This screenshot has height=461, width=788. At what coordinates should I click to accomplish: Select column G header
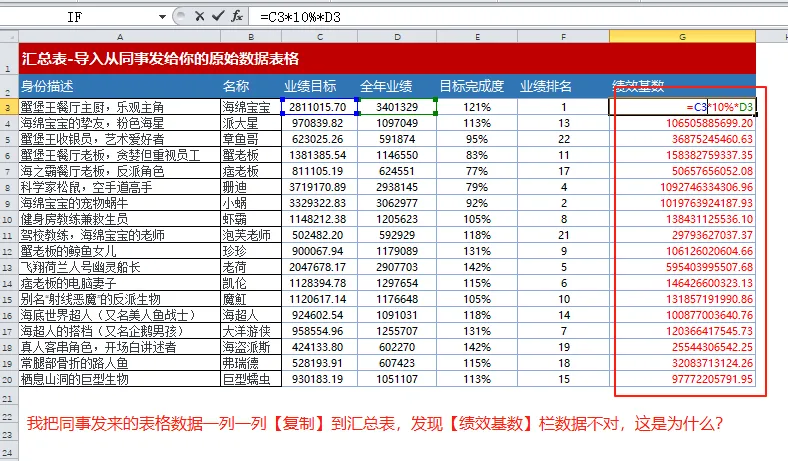click(x=682, y=37)
